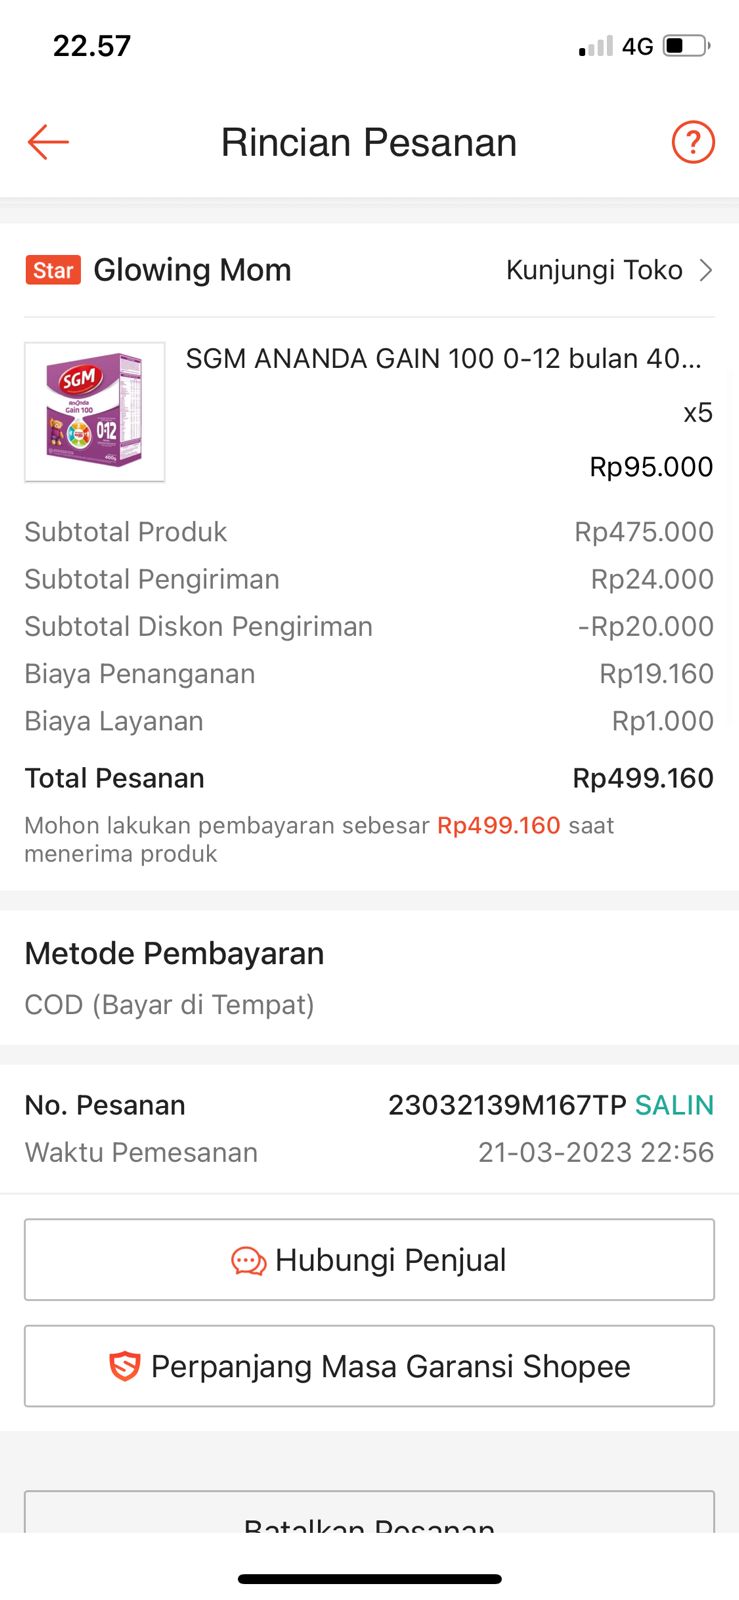Tap the iOS home indicator bar

369,1579
